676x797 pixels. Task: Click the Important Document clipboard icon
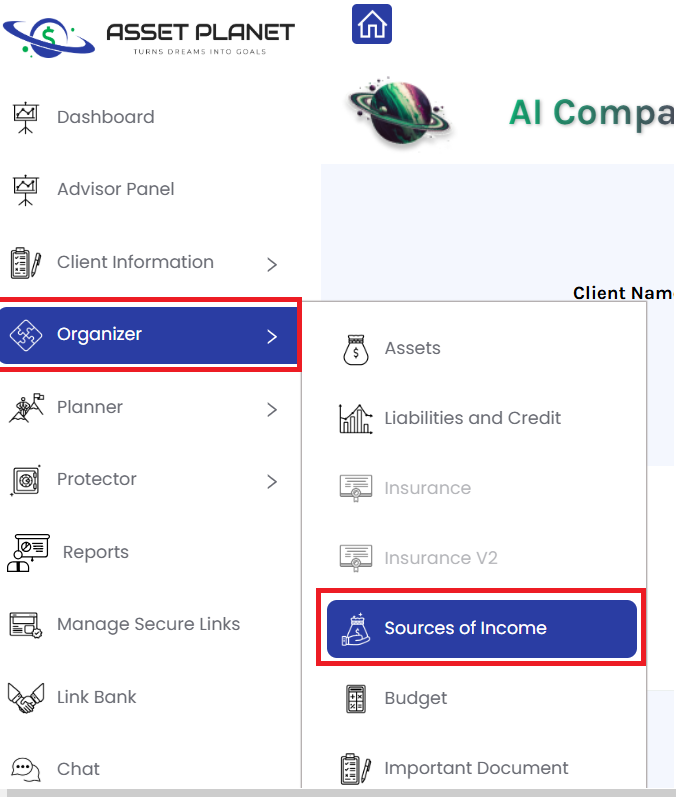(355, 768)
